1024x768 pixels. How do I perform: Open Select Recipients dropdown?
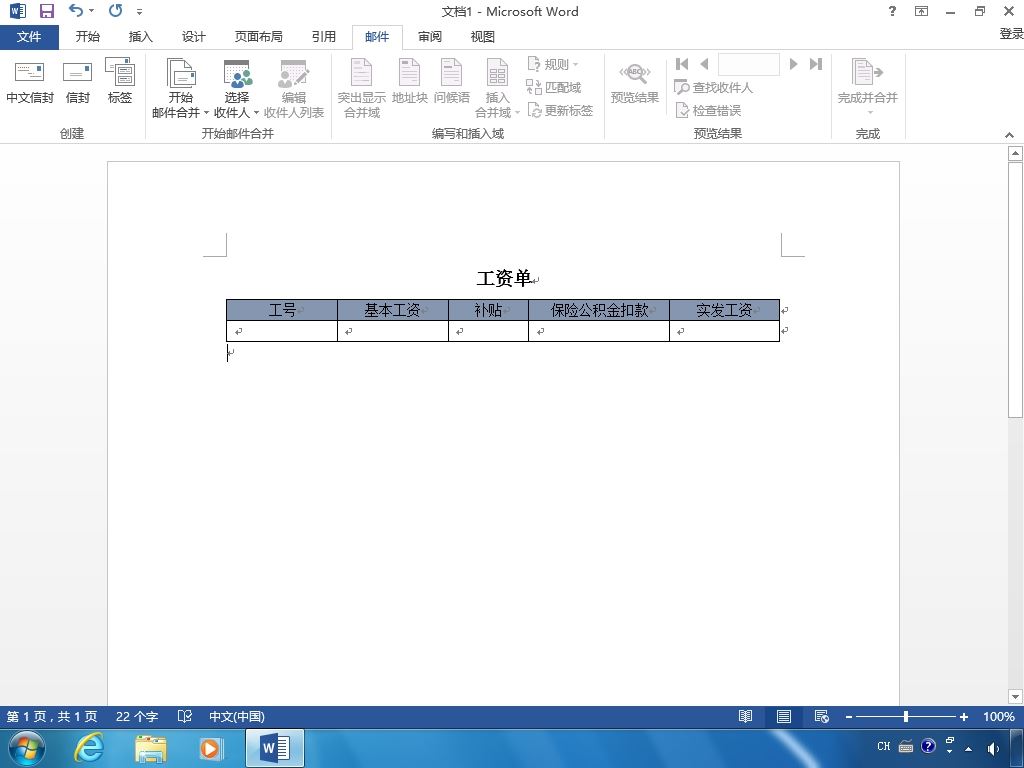pos(236,88)
